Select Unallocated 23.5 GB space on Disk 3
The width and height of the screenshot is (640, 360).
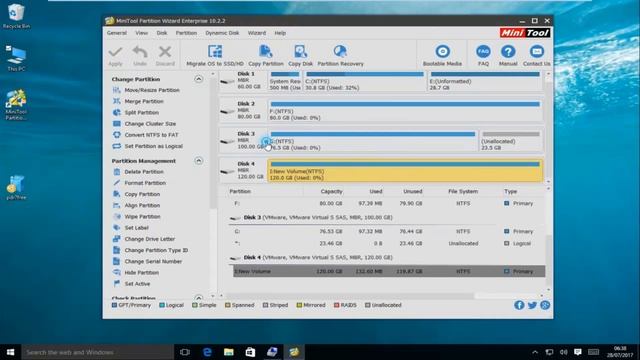pos(511,141)
